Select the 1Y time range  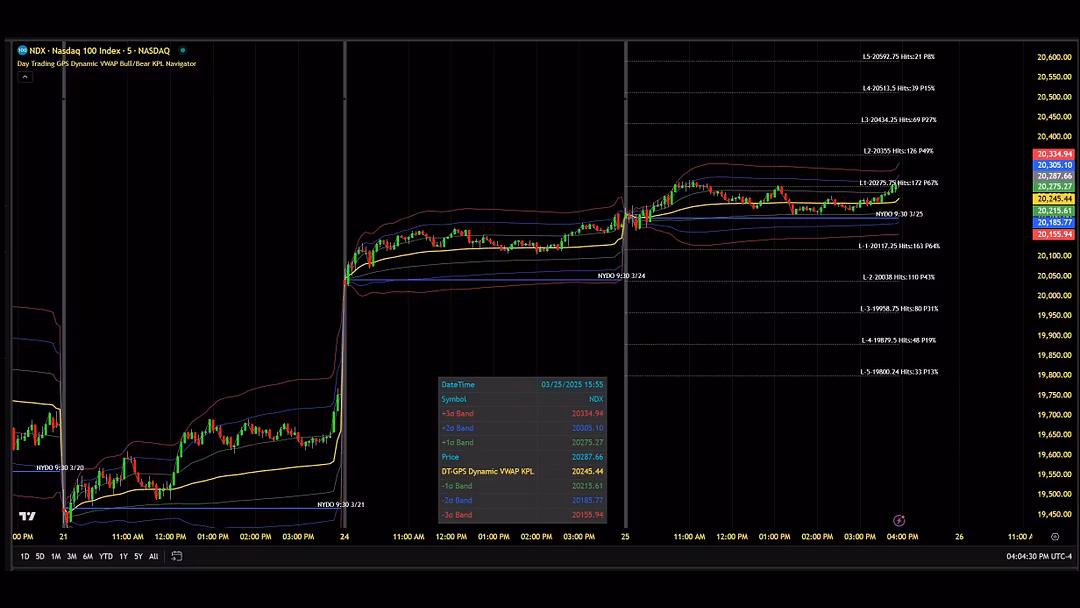pos(123,556)
